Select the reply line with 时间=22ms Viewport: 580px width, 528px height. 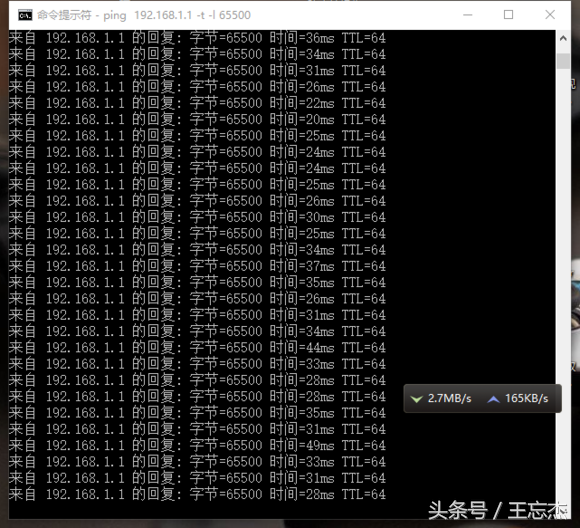tap(197, 103)
